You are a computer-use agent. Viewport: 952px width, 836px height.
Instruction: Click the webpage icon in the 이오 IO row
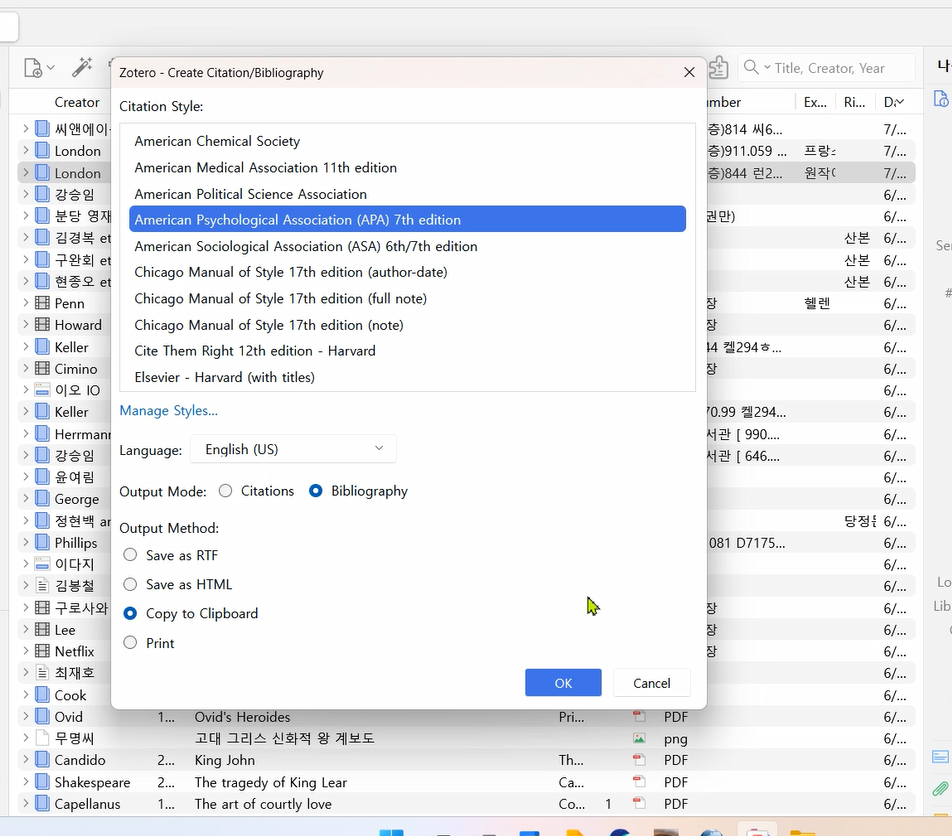[x=42, y=390]
